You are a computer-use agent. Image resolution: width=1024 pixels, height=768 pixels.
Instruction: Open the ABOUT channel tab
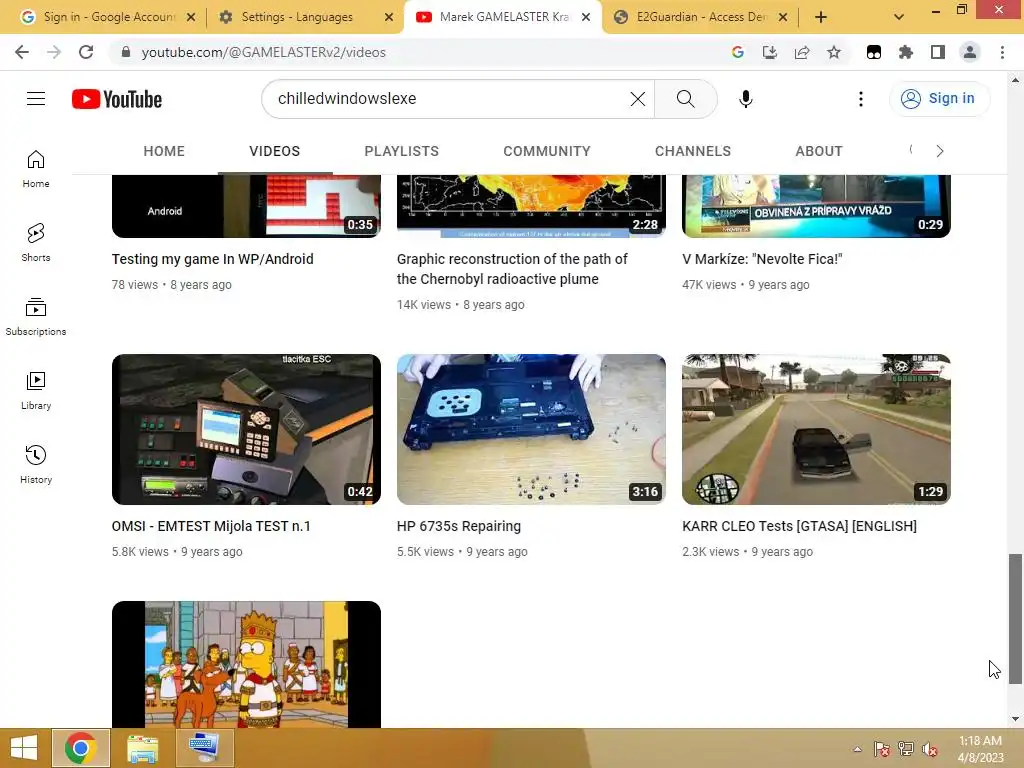[819, 151]
